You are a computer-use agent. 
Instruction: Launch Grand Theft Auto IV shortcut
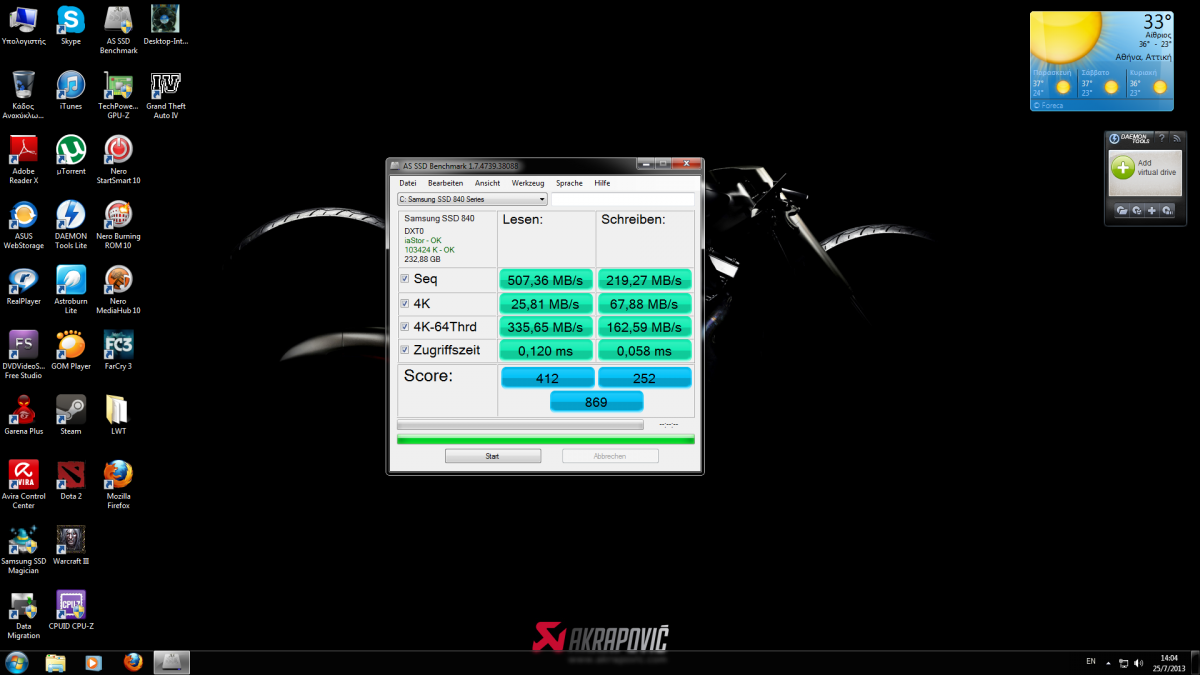(x=165, y=94)
